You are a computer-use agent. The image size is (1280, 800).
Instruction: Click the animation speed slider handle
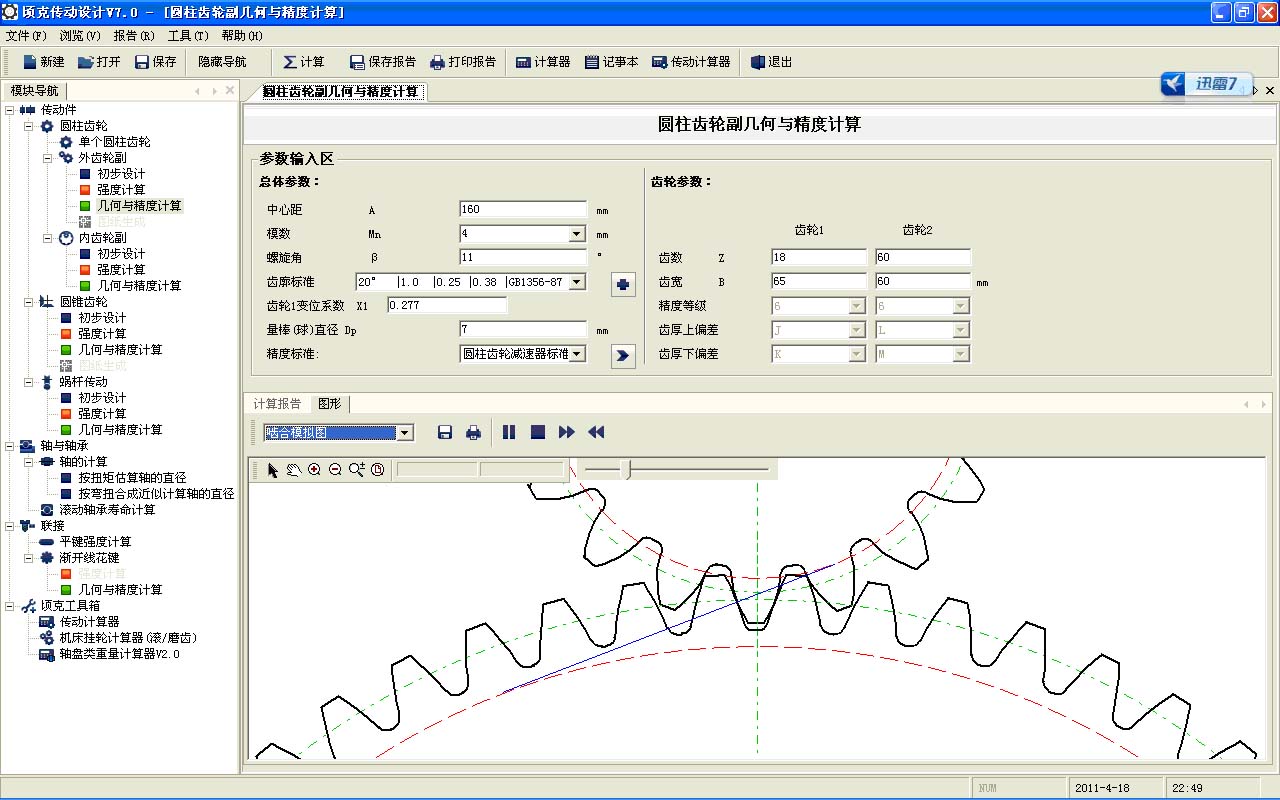pyautogui.click(x=626, y=469)
